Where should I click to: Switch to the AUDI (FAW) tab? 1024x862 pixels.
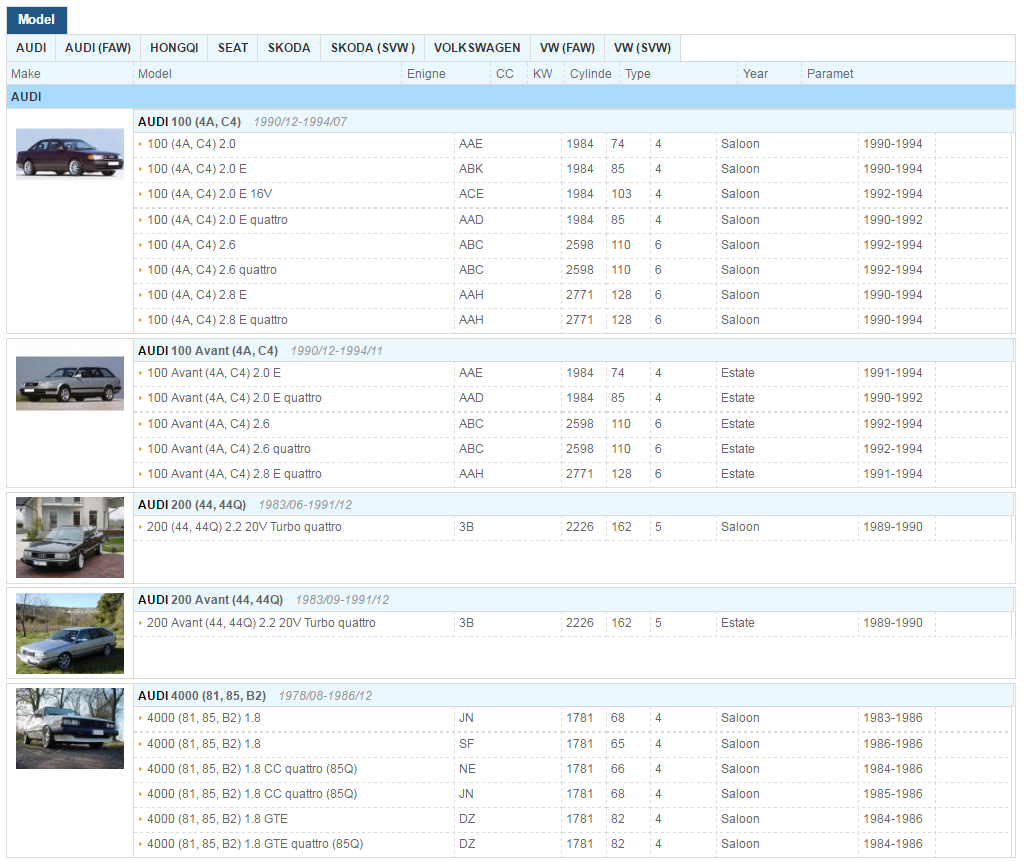[x=98, y=48]
